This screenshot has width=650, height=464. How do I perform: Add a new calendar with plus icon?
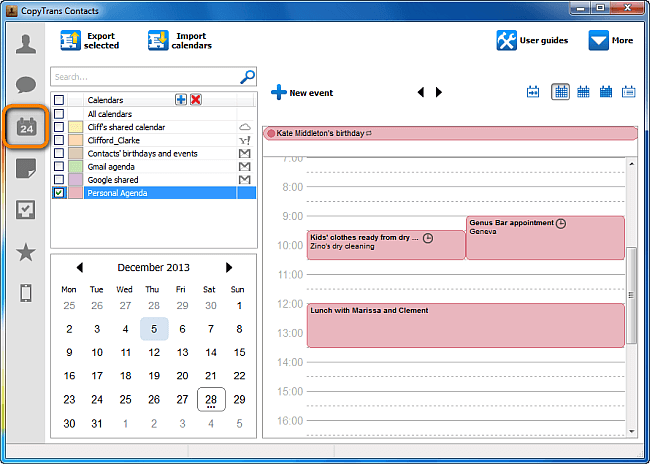click(181, 100)
